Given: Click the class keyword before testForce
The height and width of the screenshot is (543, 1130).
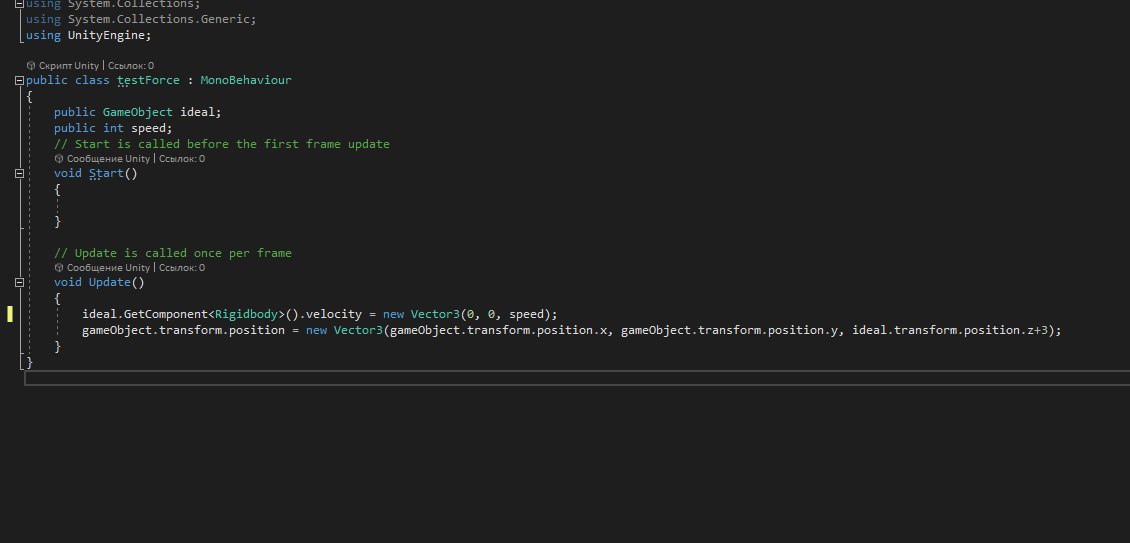Looking at the screenshot, I should [x=92, y=80].
